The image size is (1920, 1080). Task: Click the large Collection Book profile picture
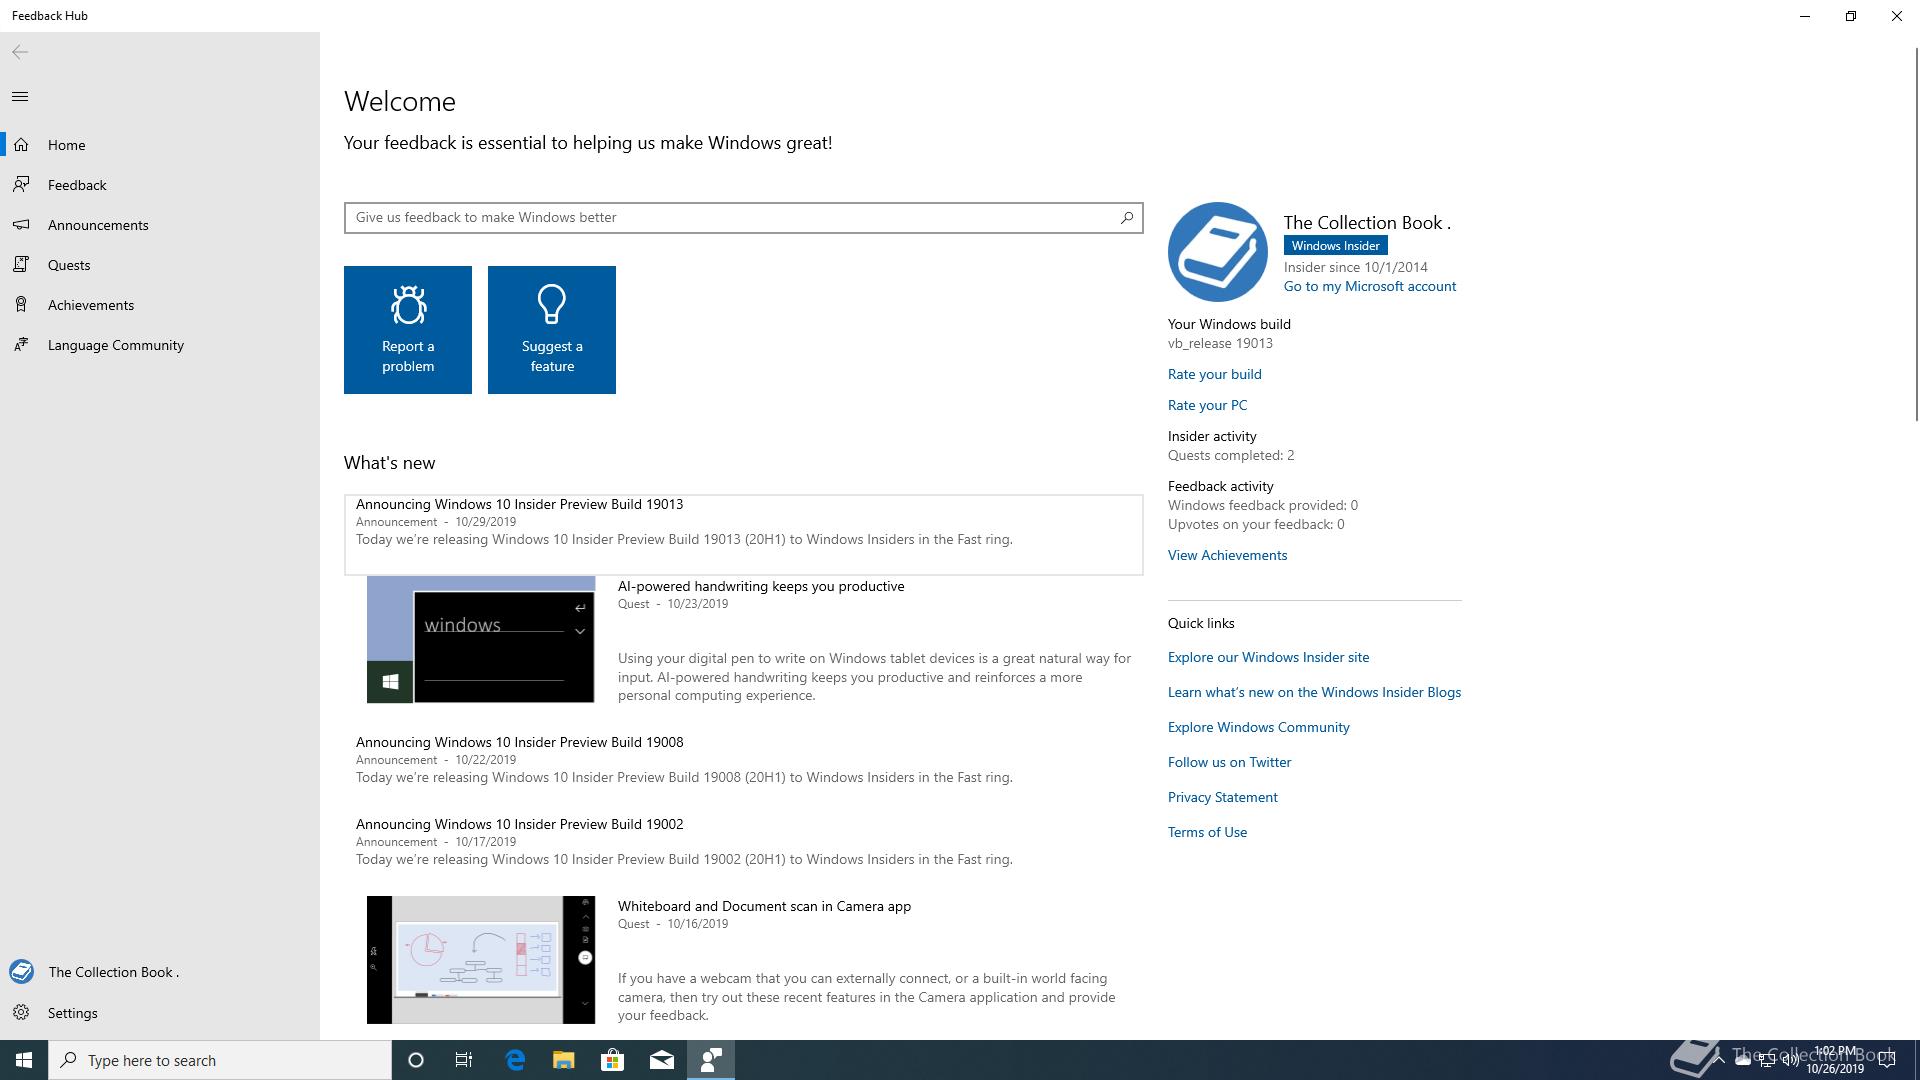coord(1218,252)
